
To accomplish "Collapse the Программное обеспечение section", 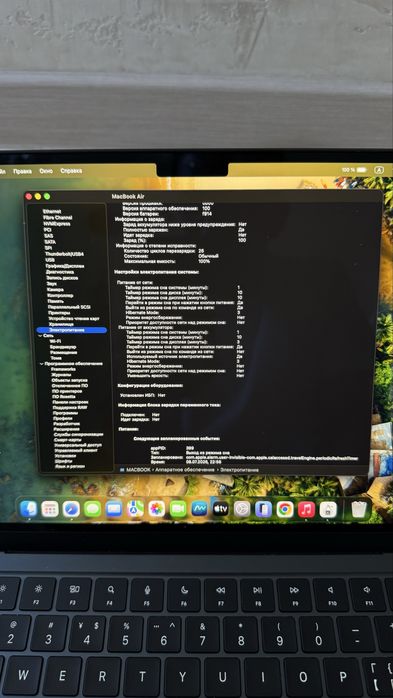I will click(41, 364).
